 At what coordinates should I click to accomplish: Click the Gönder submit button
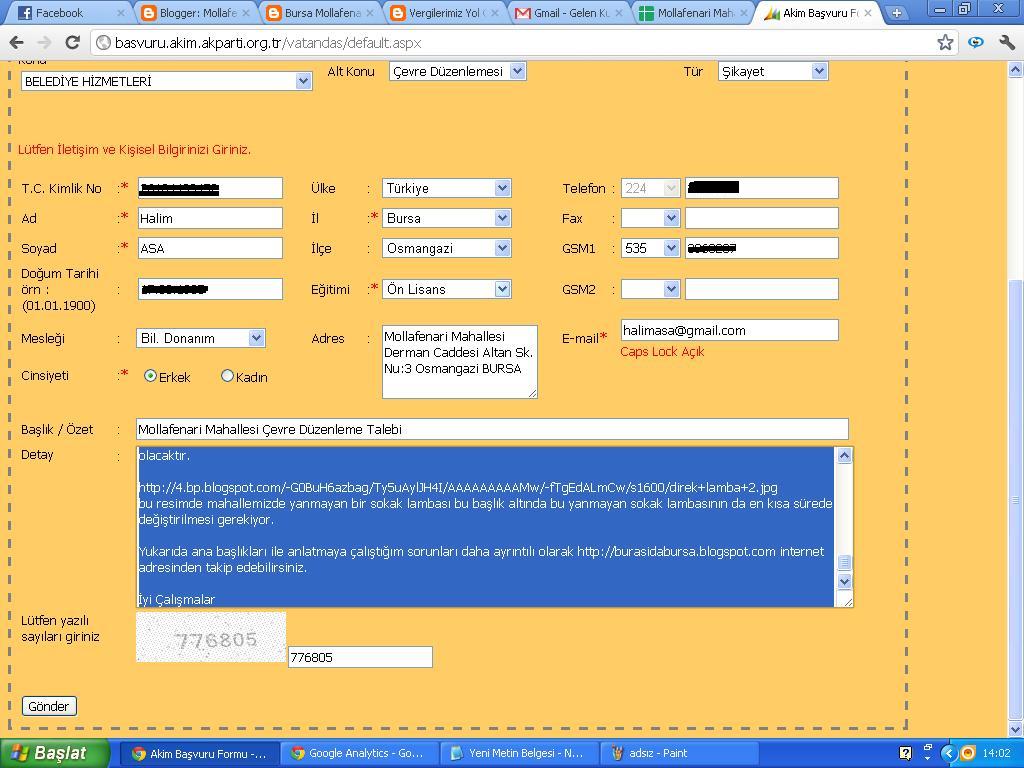(49, 706)
